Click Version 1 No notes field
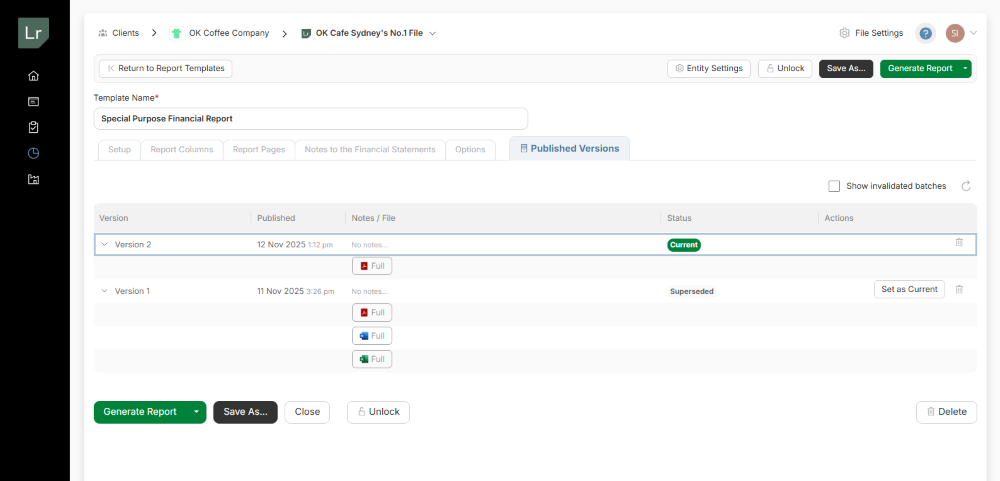1000x481 pixels. coord(369,292)
